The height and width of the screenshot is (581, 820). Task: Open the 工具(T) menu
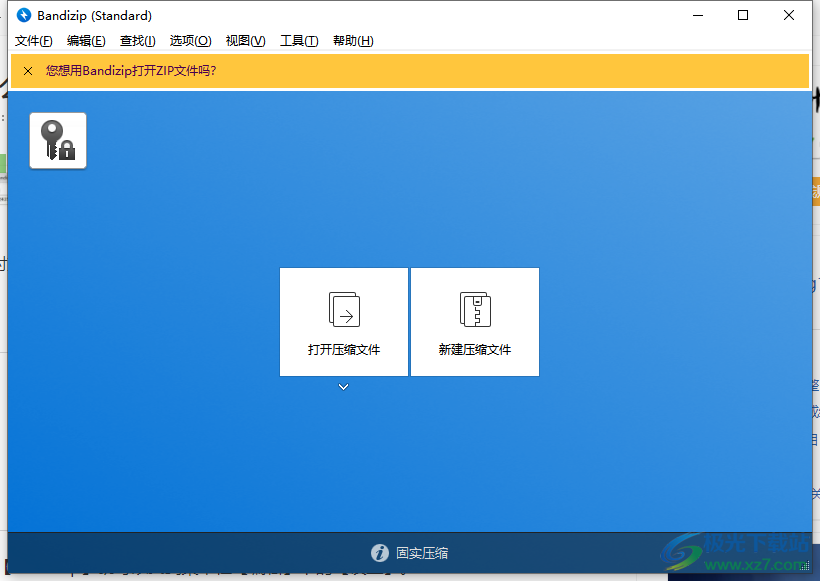click(299, 41)
